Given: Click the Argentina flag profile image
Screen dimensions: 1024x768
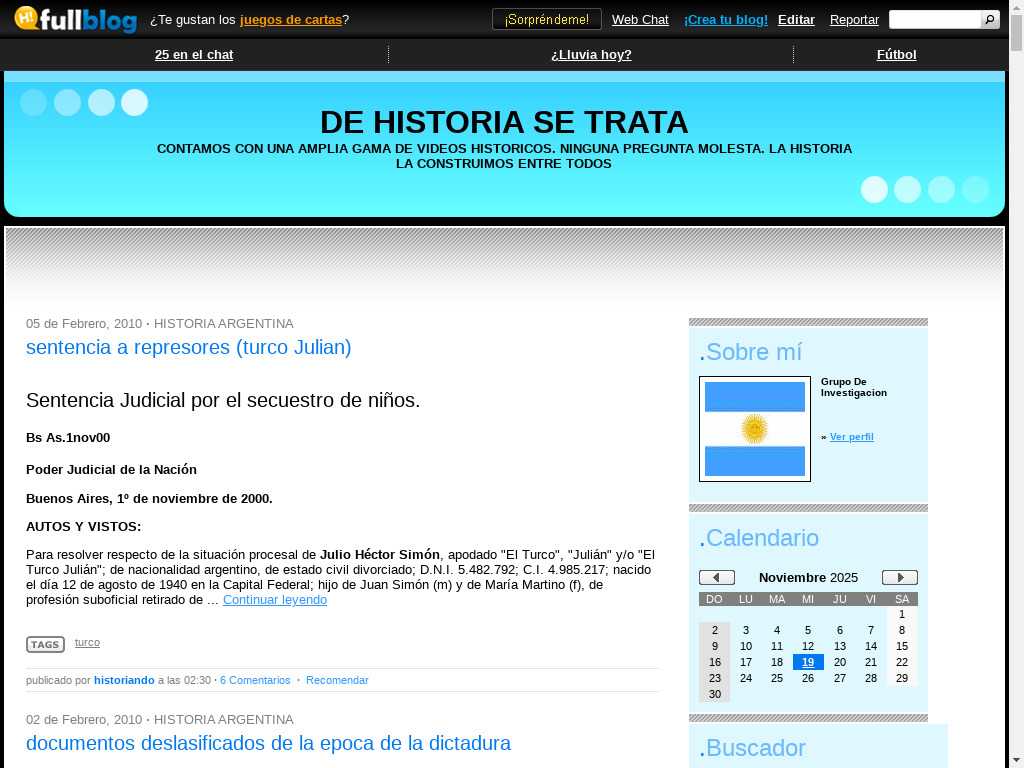Looking at the screenshot, I should coord(754,429).
